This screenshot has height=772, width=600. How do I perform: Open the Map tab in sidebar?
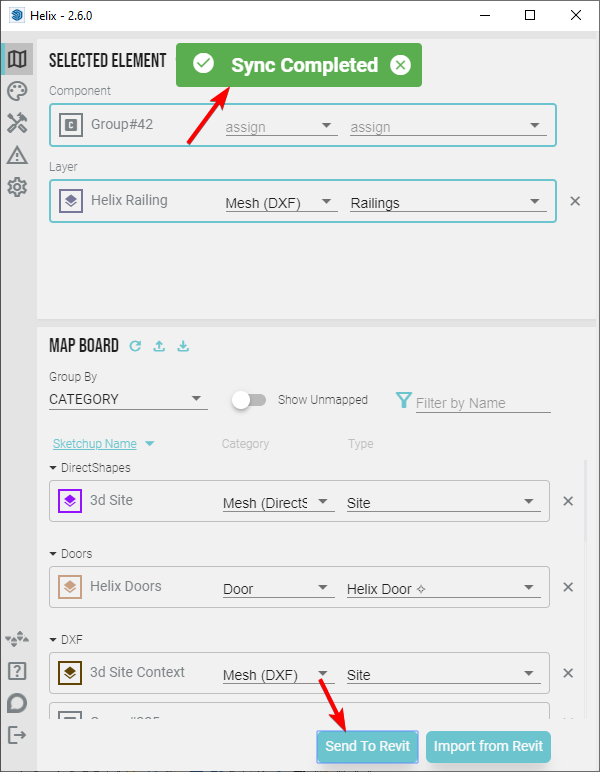[x=17, y=59]
